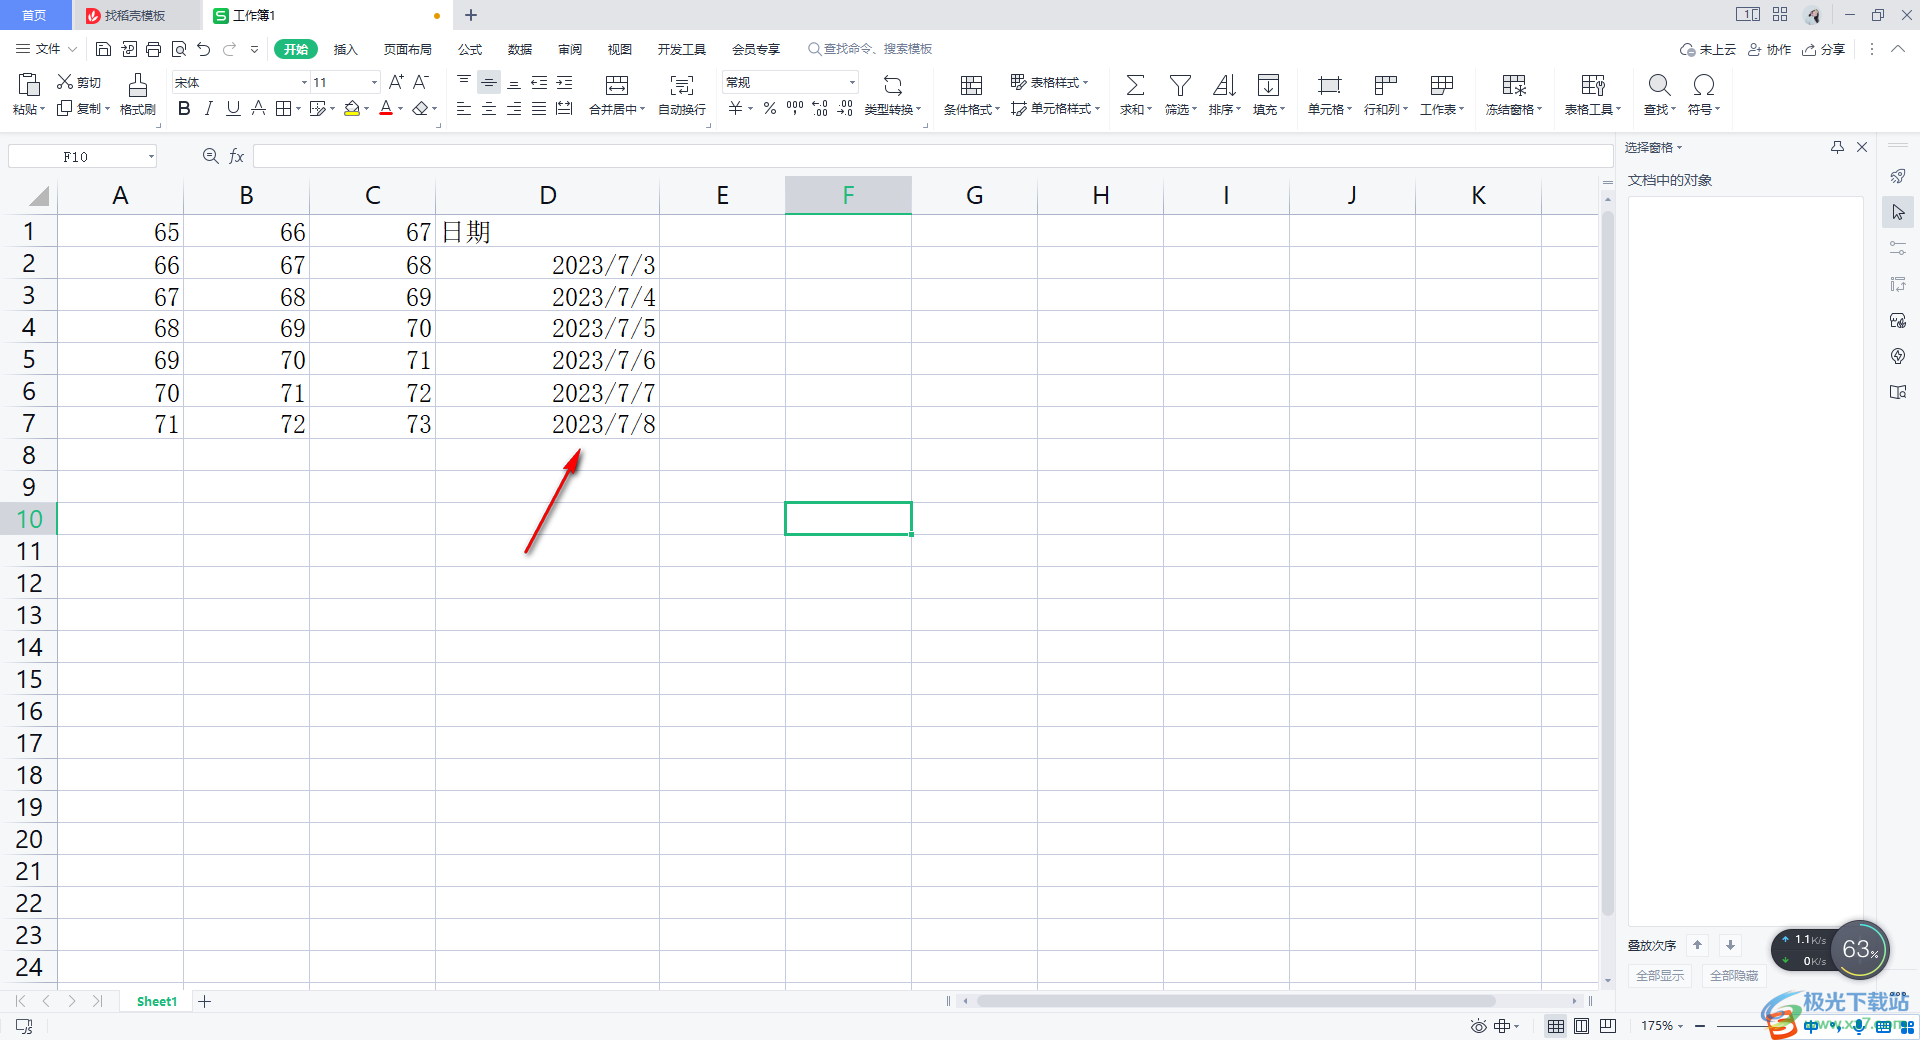Apply yellow fill color swatch
1920x1040 pixels.
coord(352,108)
